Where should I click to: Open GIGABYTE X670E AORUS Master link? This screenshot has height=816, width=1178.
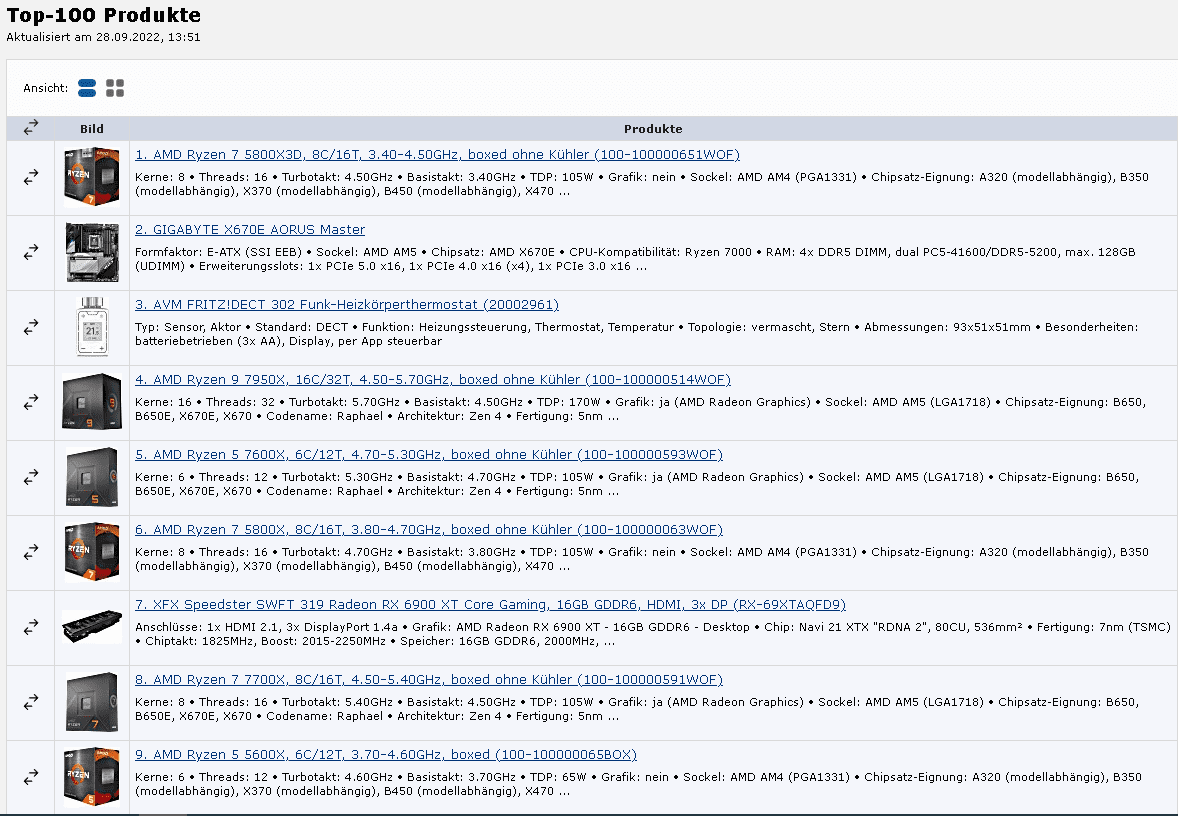(250, 230)
